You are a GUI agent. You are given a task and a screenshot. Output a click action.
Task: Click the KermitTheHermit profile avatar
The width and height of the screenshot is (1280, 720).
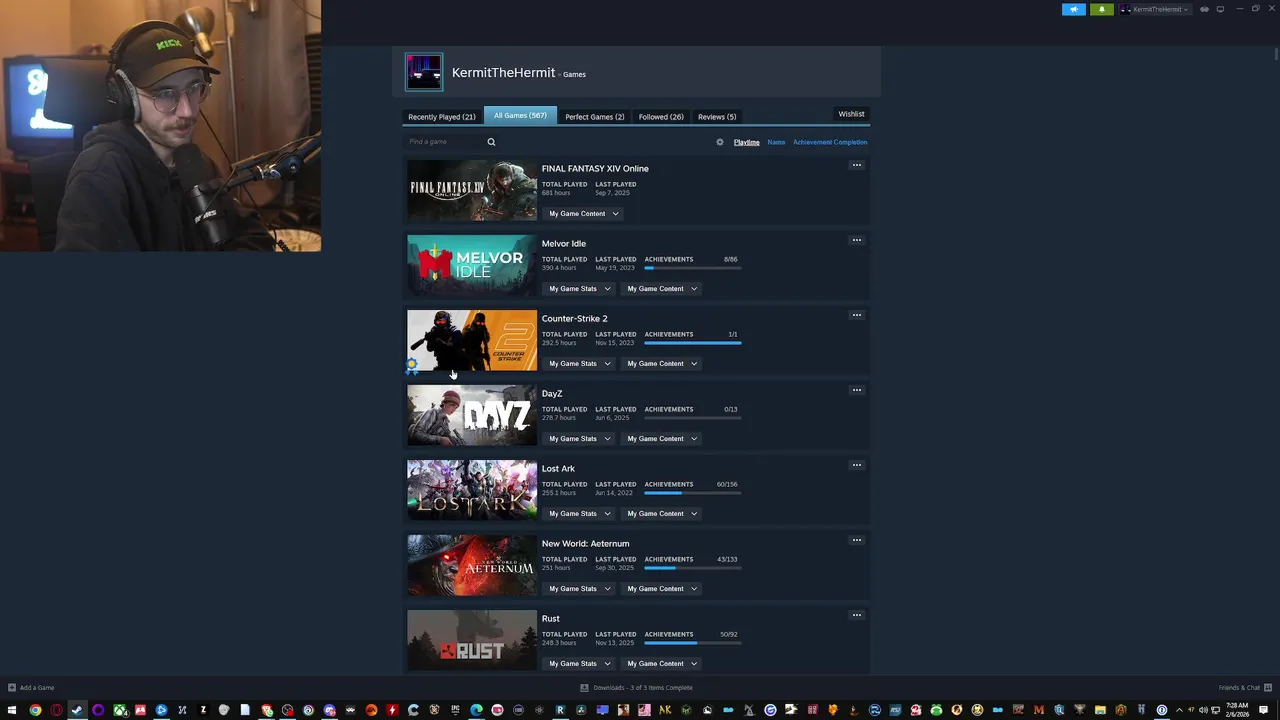point(424,72)
